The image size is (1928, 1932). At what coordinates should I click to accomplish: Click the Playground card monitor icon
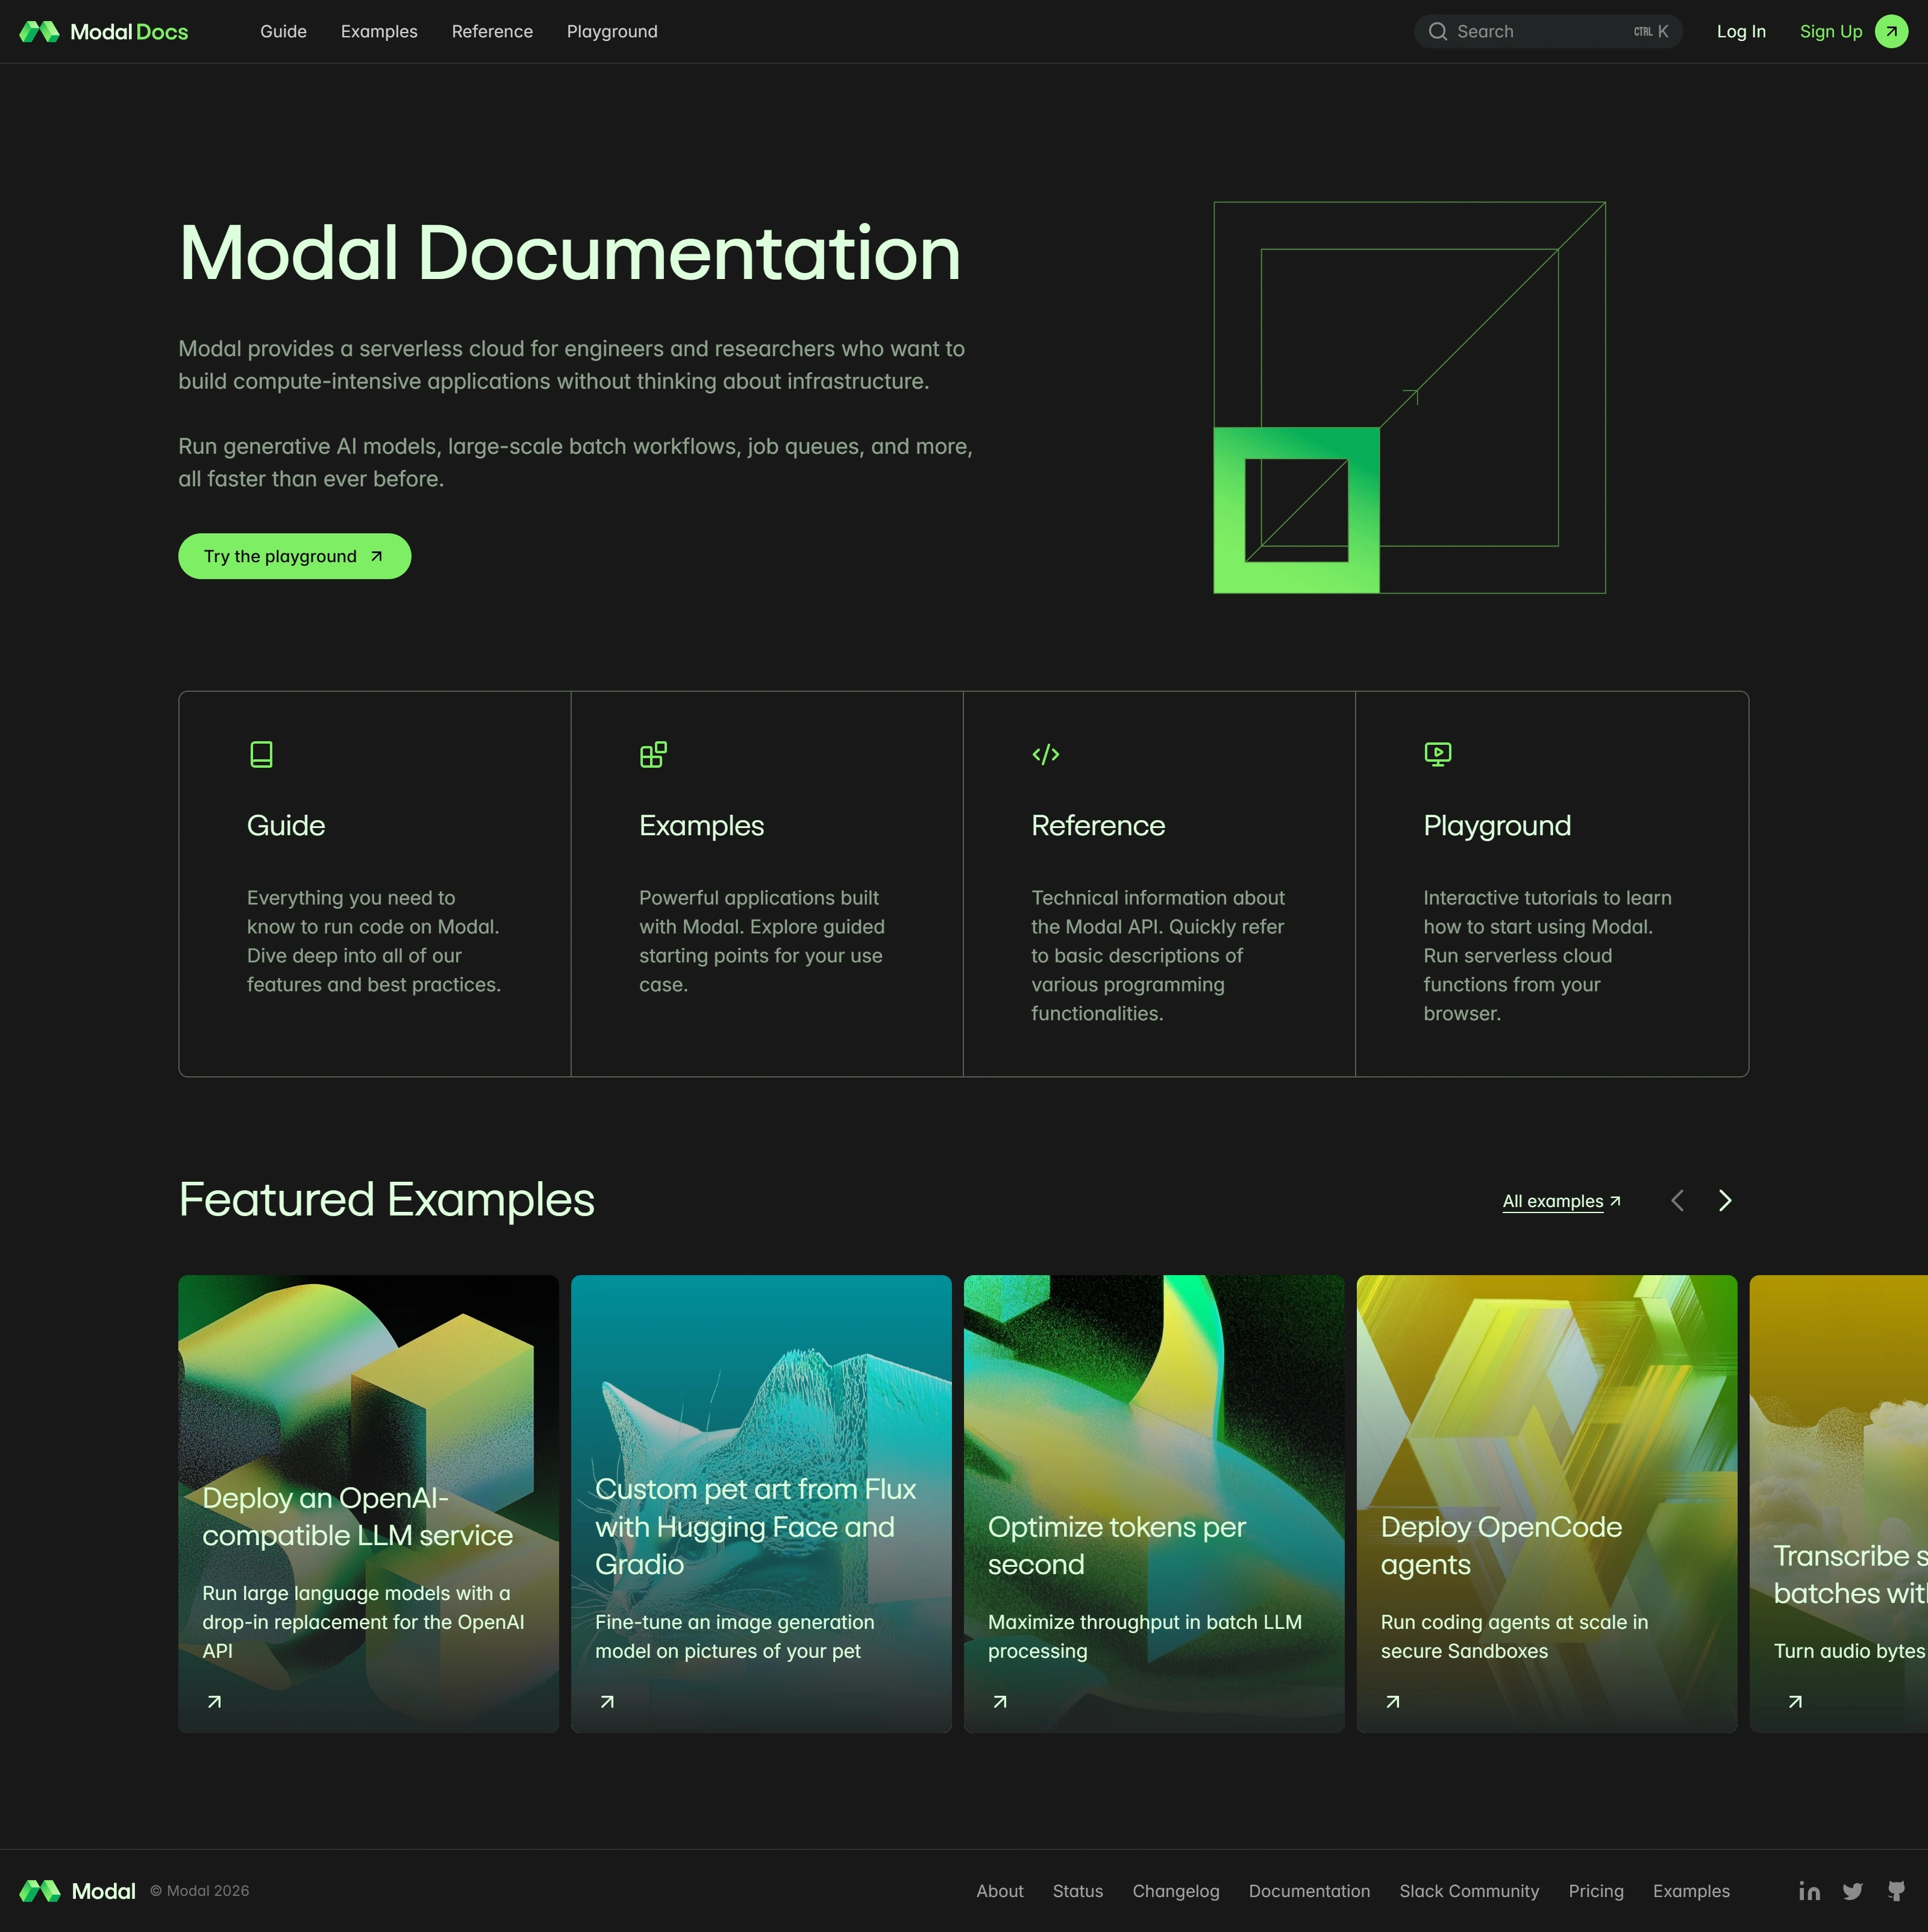coord(1438,754)
